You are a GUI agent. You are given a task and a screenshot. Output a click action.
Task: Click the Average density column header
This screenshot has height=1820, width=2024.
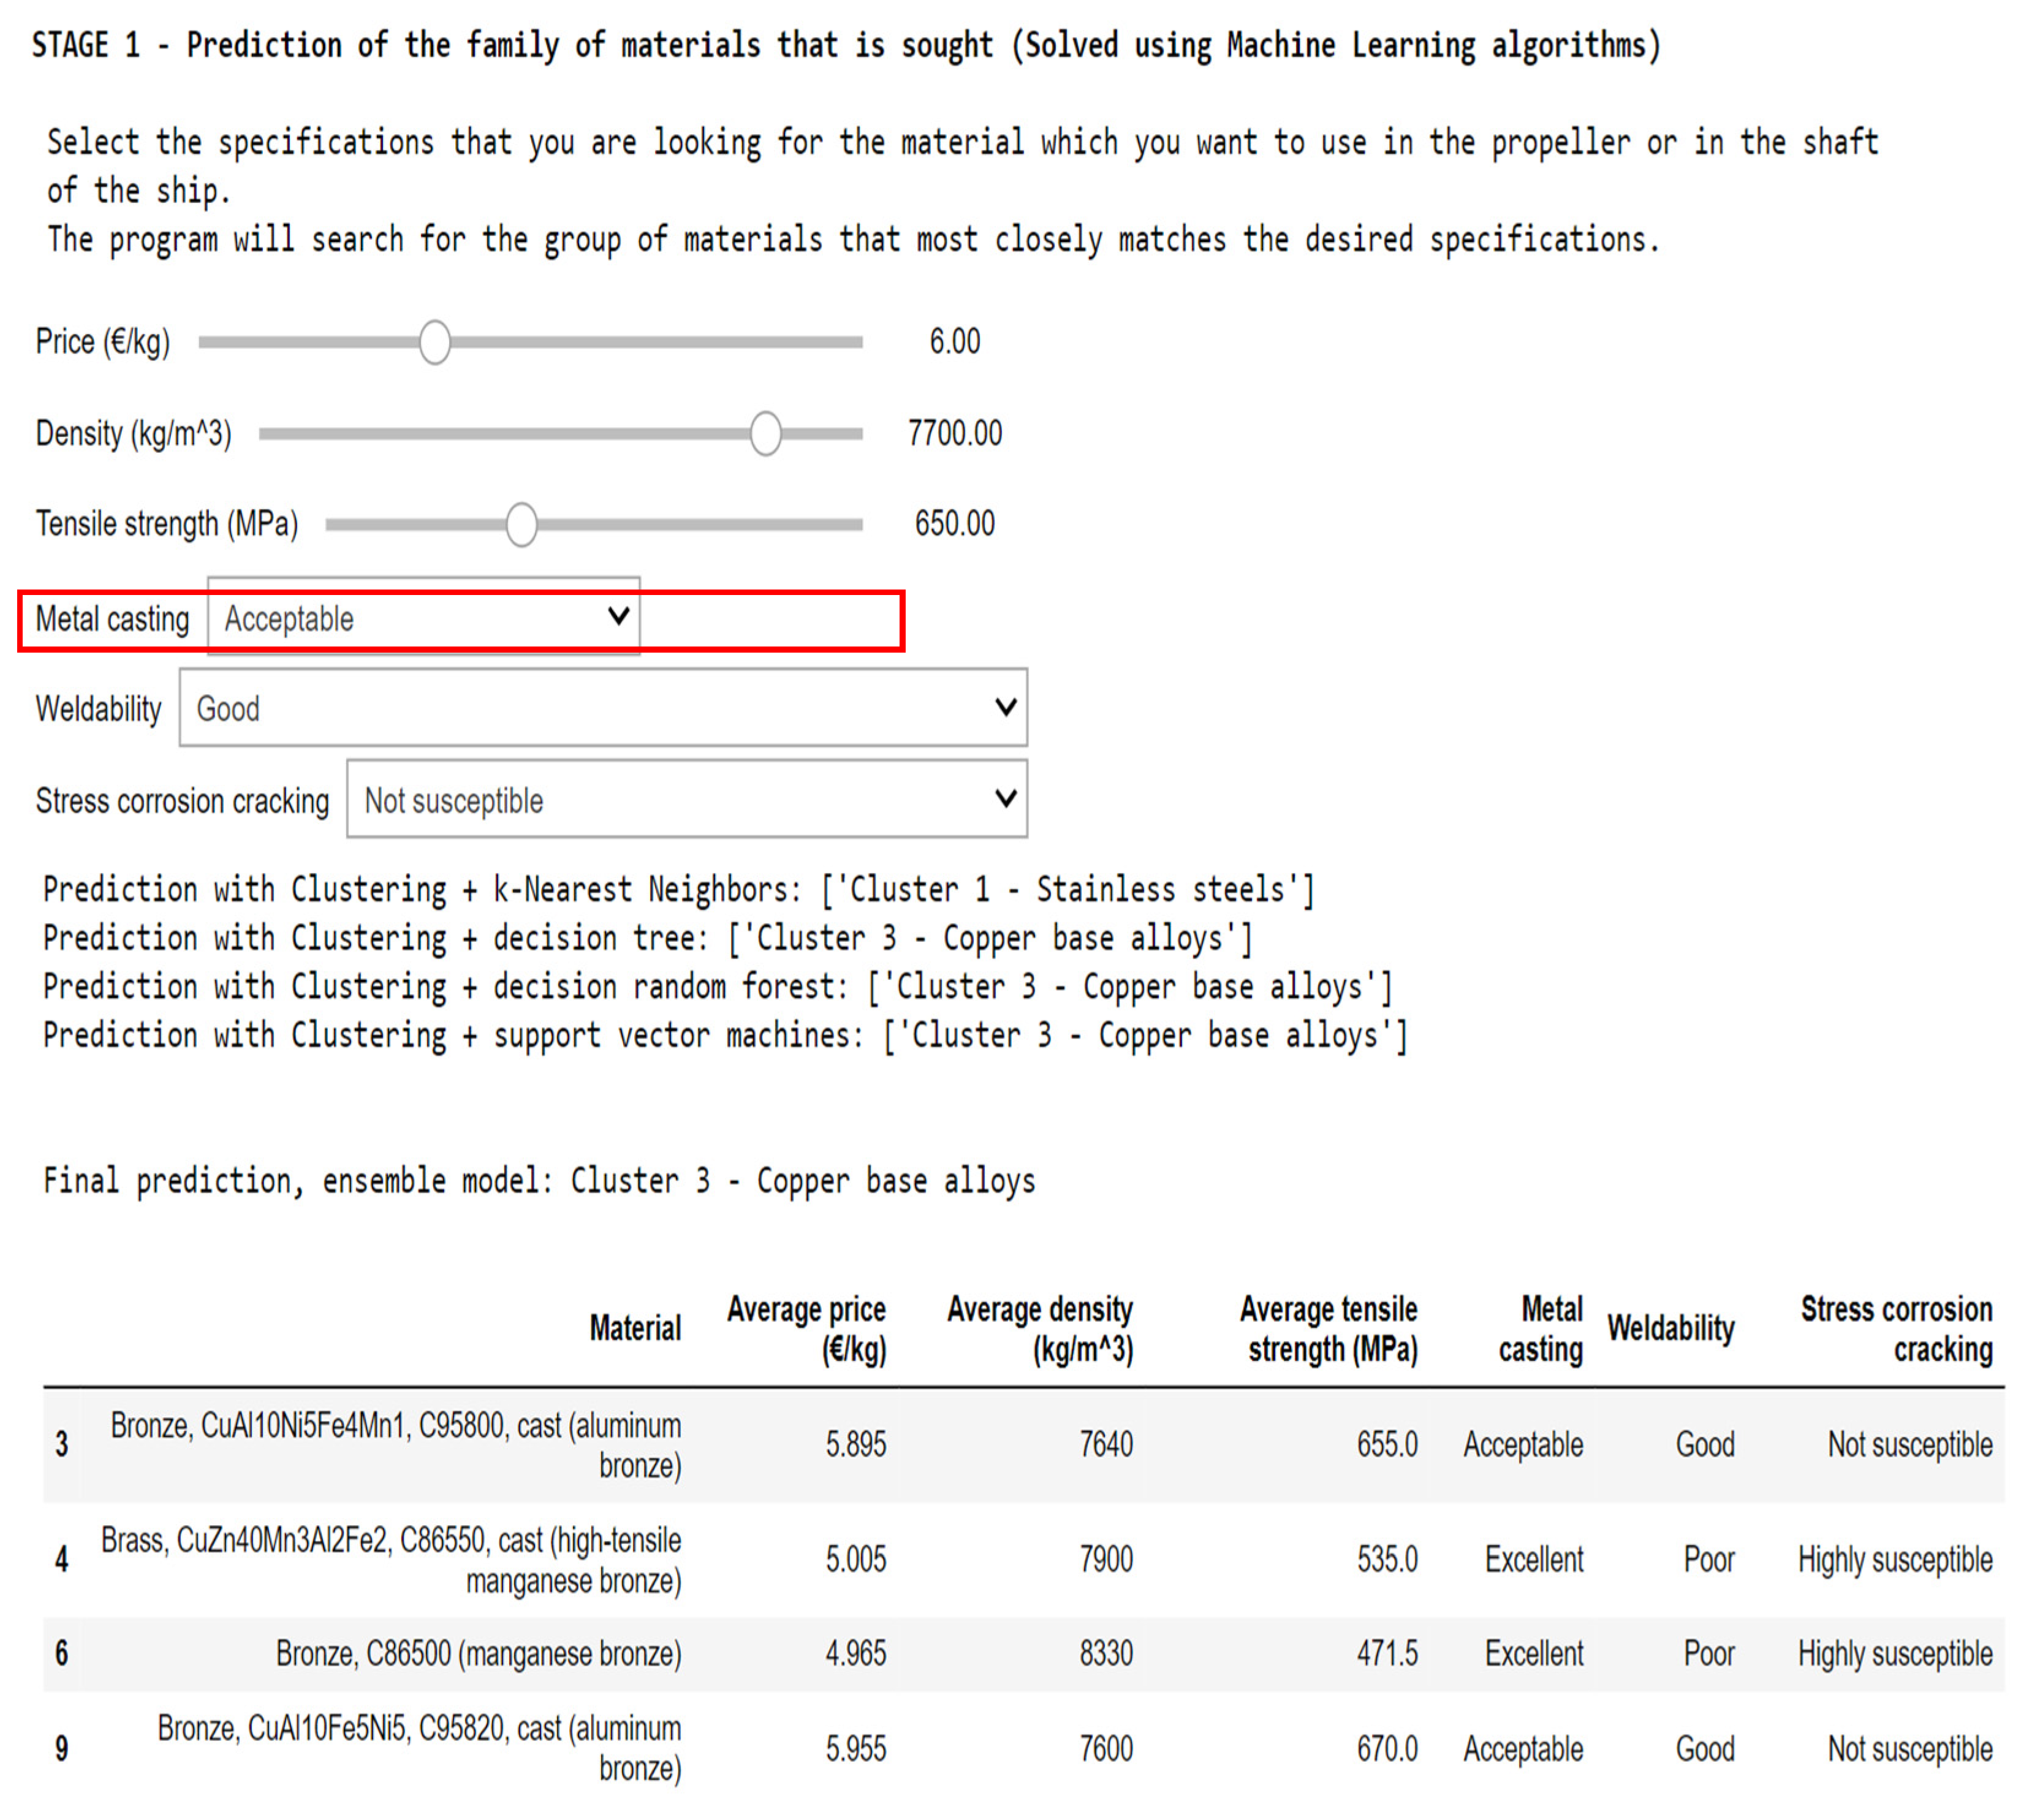click(1040, 1328)
